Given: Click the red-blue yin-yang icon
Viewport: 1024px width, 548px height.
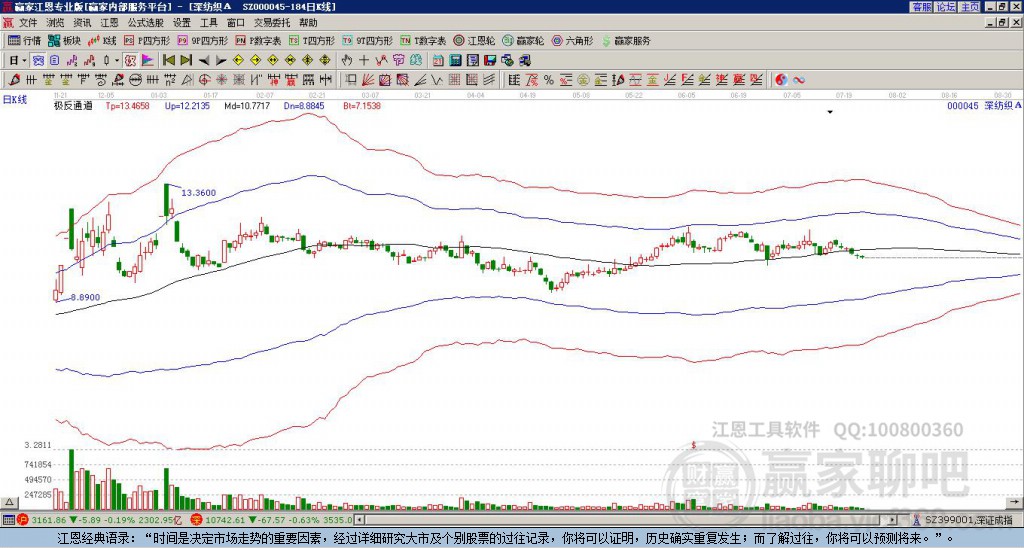Looking at the screenshot, I should (x=781, y=80).
